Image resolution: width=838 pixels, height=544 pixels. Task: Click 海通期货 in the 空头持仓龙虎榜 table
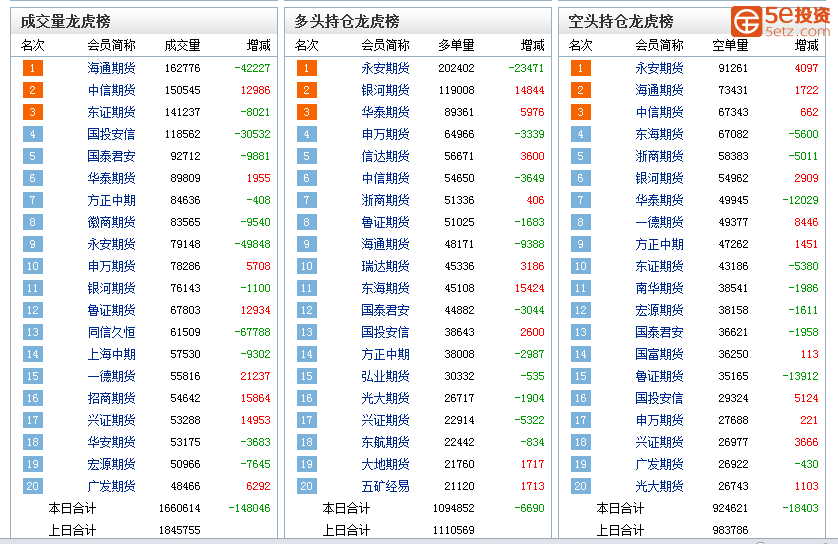(x=659, y=90)
